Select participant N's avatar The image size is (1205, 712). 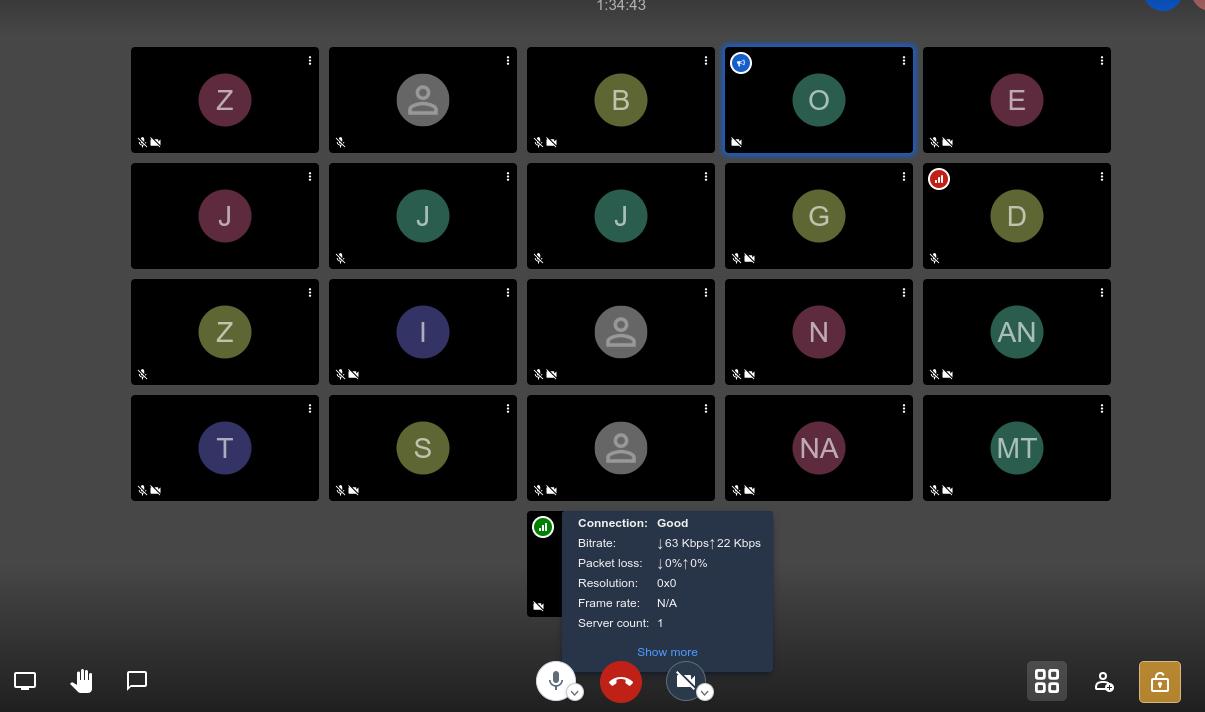click(x=819, y=332)
